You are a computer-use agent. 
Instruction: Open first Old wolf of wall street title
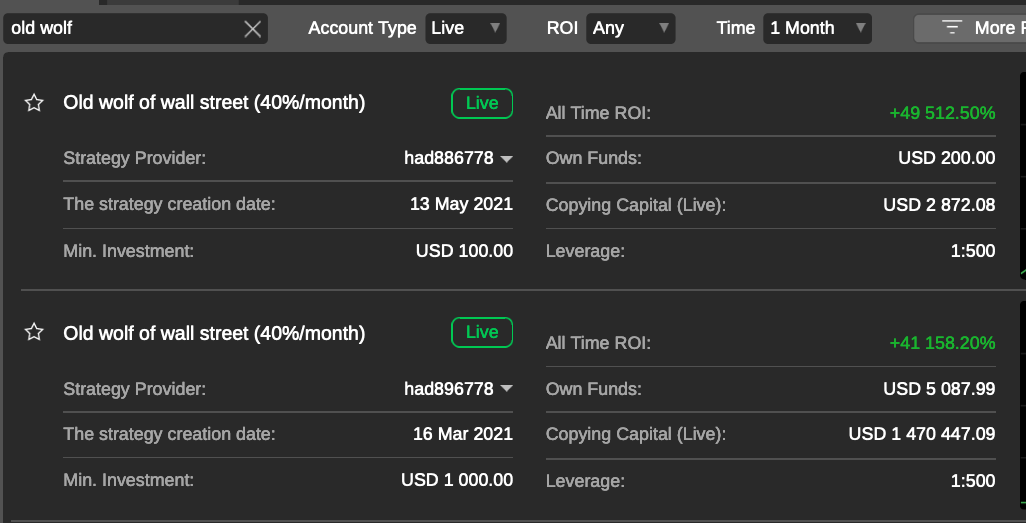pyautogui.click(x=214, y=103)
